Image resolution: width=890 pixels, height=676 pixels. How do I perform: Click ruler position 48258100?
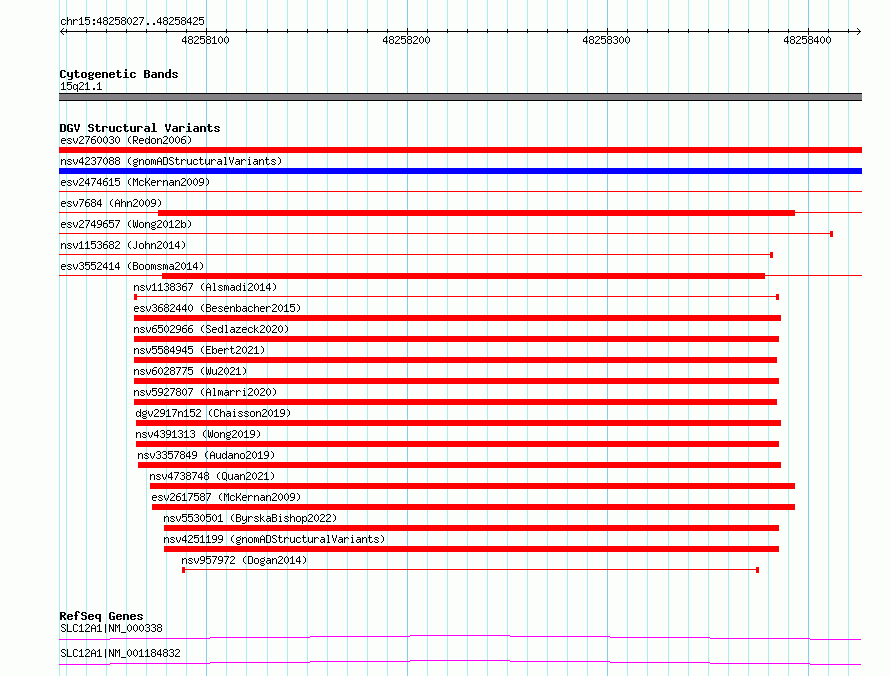pos(205,40)
